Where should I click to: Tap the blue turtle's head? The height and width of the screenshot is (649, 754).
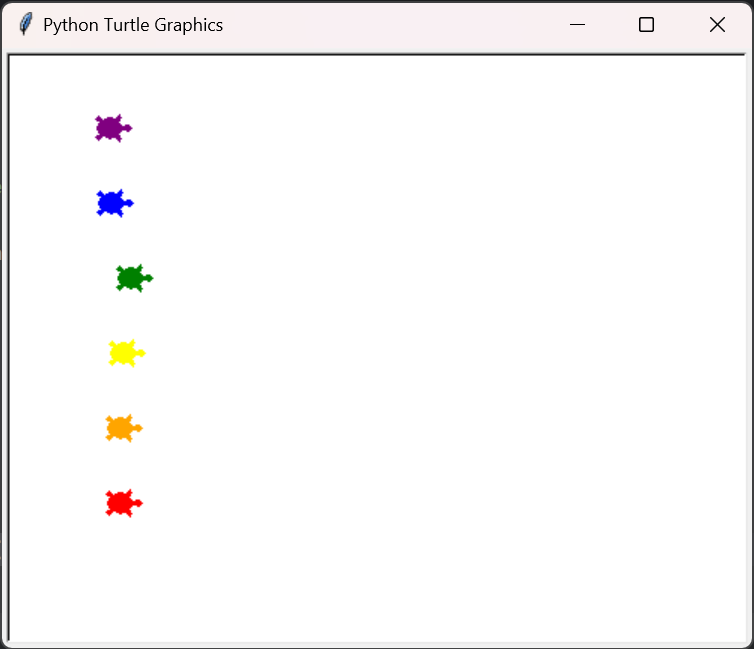click(x=129, y=203)
